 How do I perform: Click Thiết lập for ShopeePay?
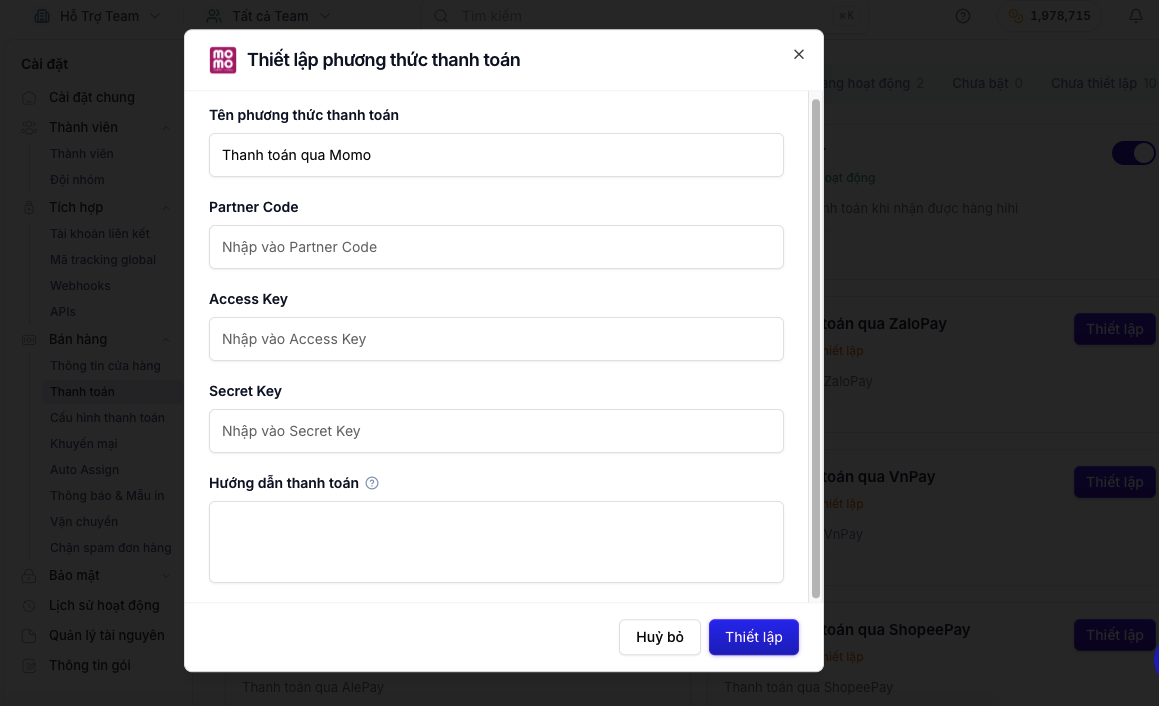pos(1115,635)
